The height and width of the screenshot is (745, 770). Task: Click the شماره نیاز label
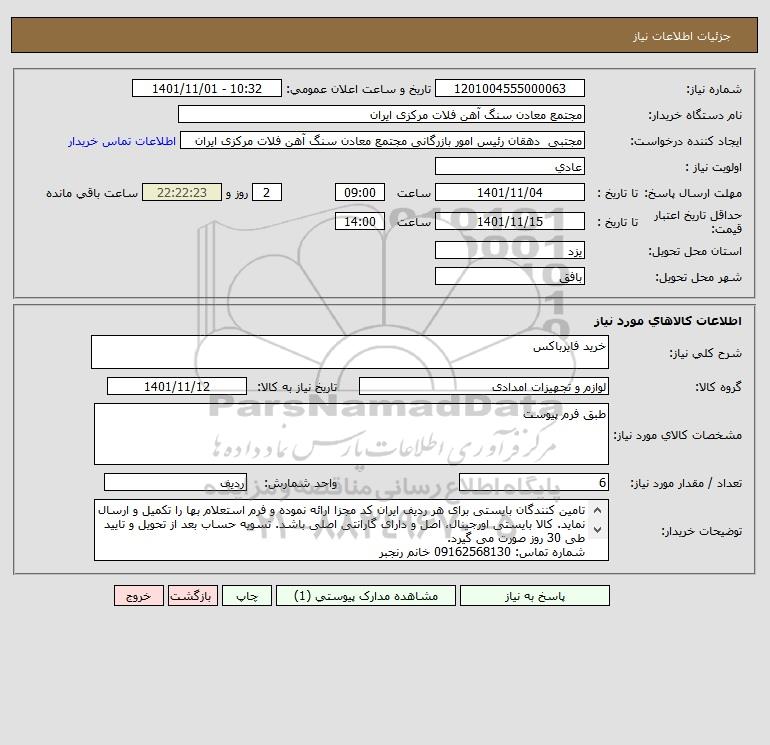(714, 89)
